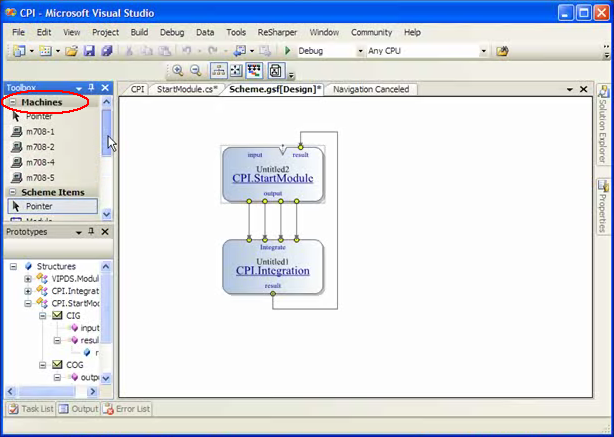Open the Properties side tab
Image resolution: width=614 pixels, height=437 pixels.
click(603, 207)
